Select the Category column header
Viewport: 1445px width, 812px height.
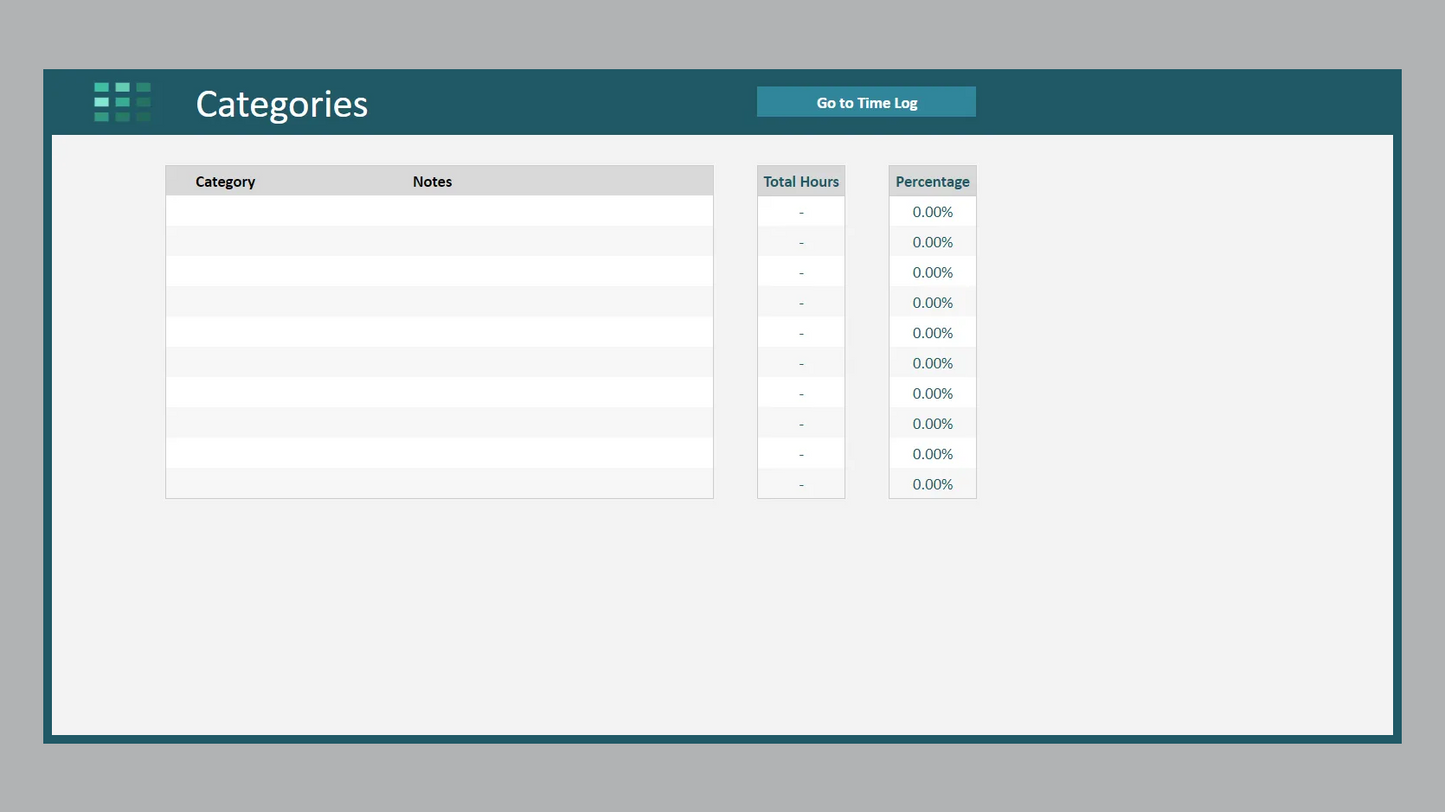(x=225, y=182)
